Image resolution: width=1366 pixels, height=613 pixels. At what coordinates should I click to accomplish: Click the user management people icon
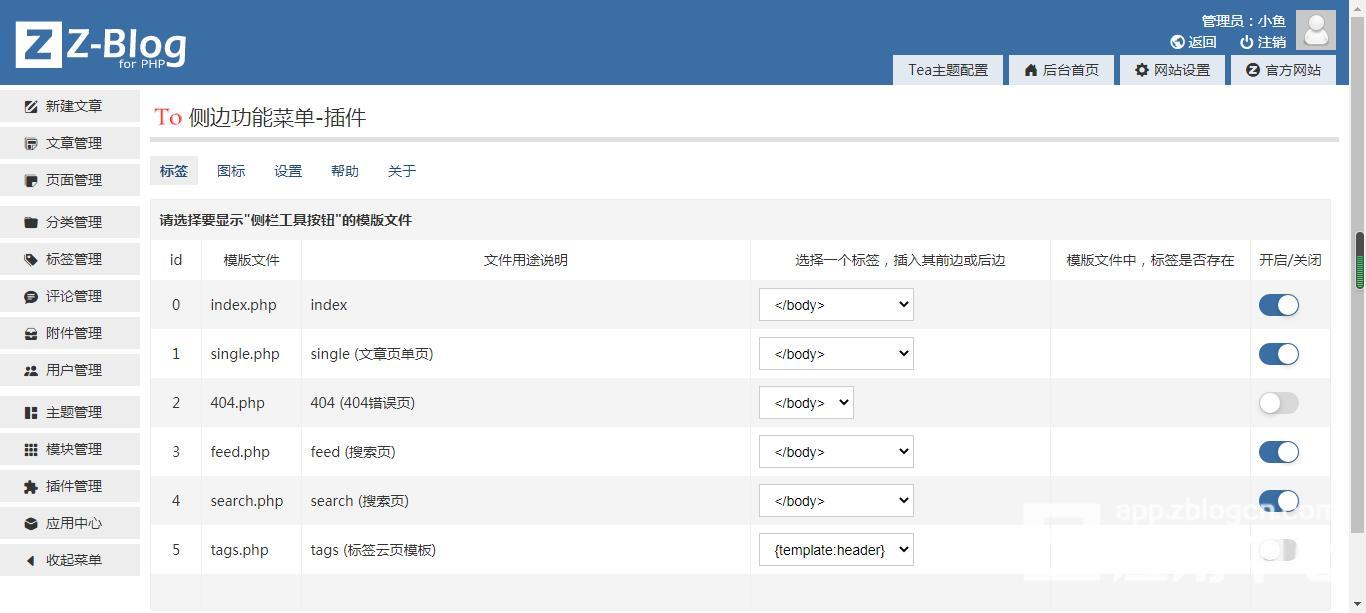click(x=31, y=370)
